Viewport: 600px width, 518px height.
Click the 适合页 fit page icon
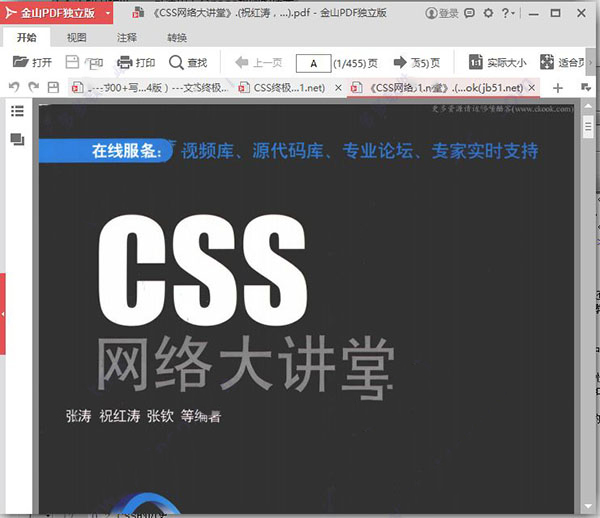point(547,62)
